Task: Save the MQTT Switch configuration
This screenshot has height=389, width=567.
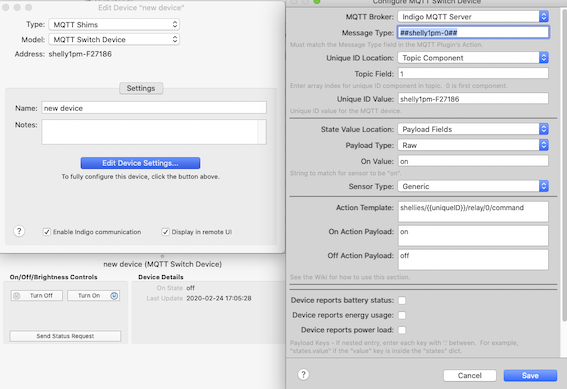Action: (x=530, y=376)
